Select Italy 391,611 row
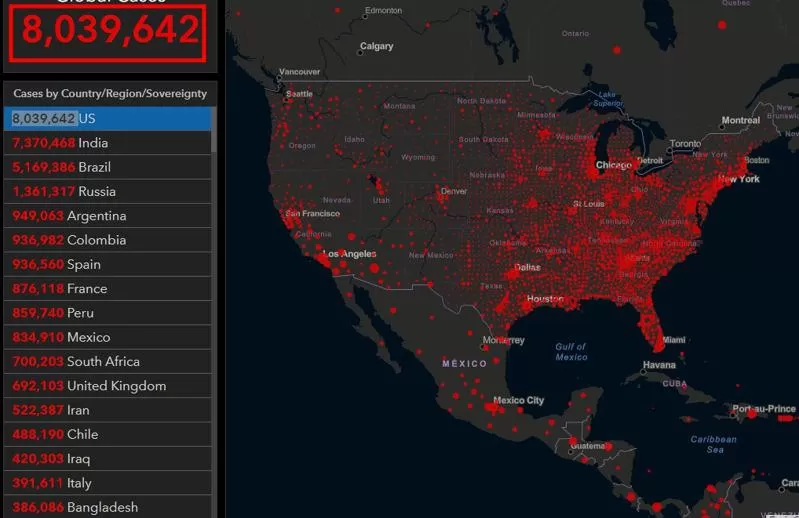This screenshot has width=799, height=518. tap(108, 483)
